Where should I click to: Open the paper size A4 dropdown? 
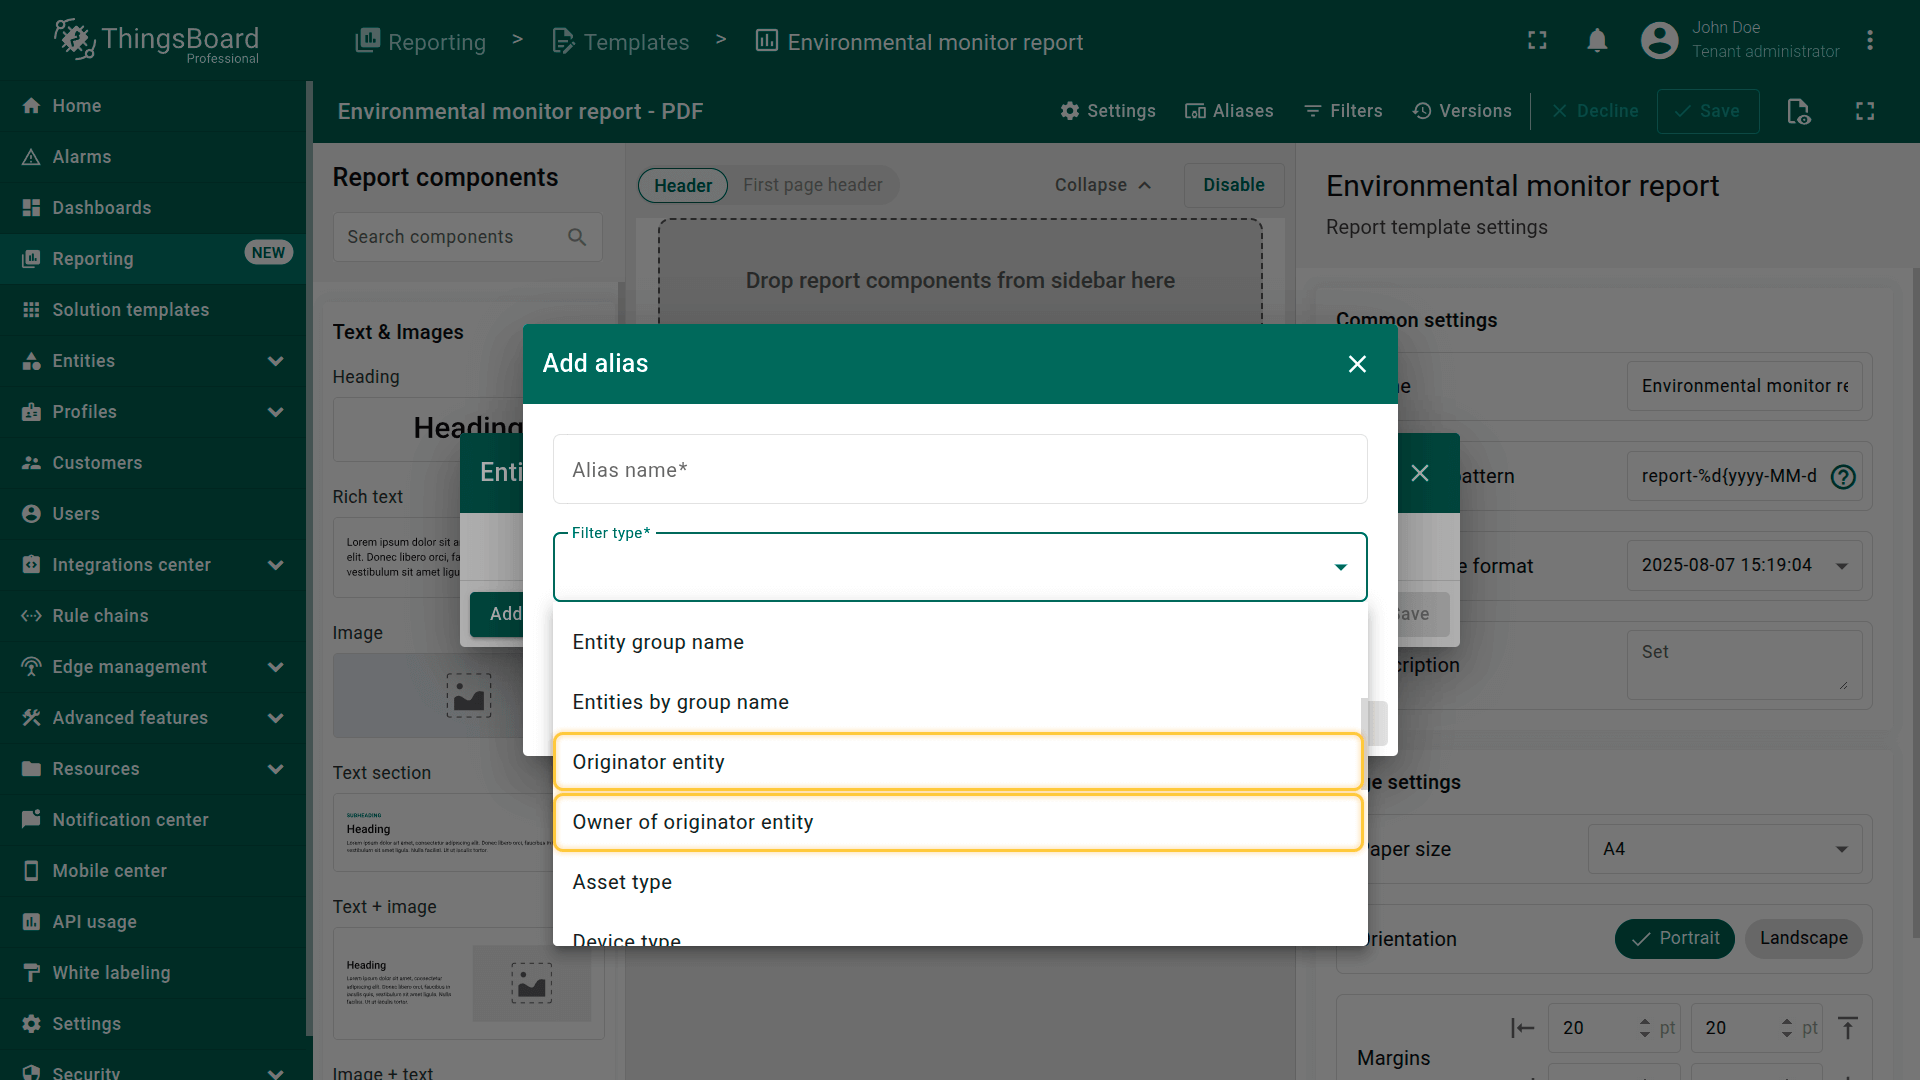point(1724,849)
